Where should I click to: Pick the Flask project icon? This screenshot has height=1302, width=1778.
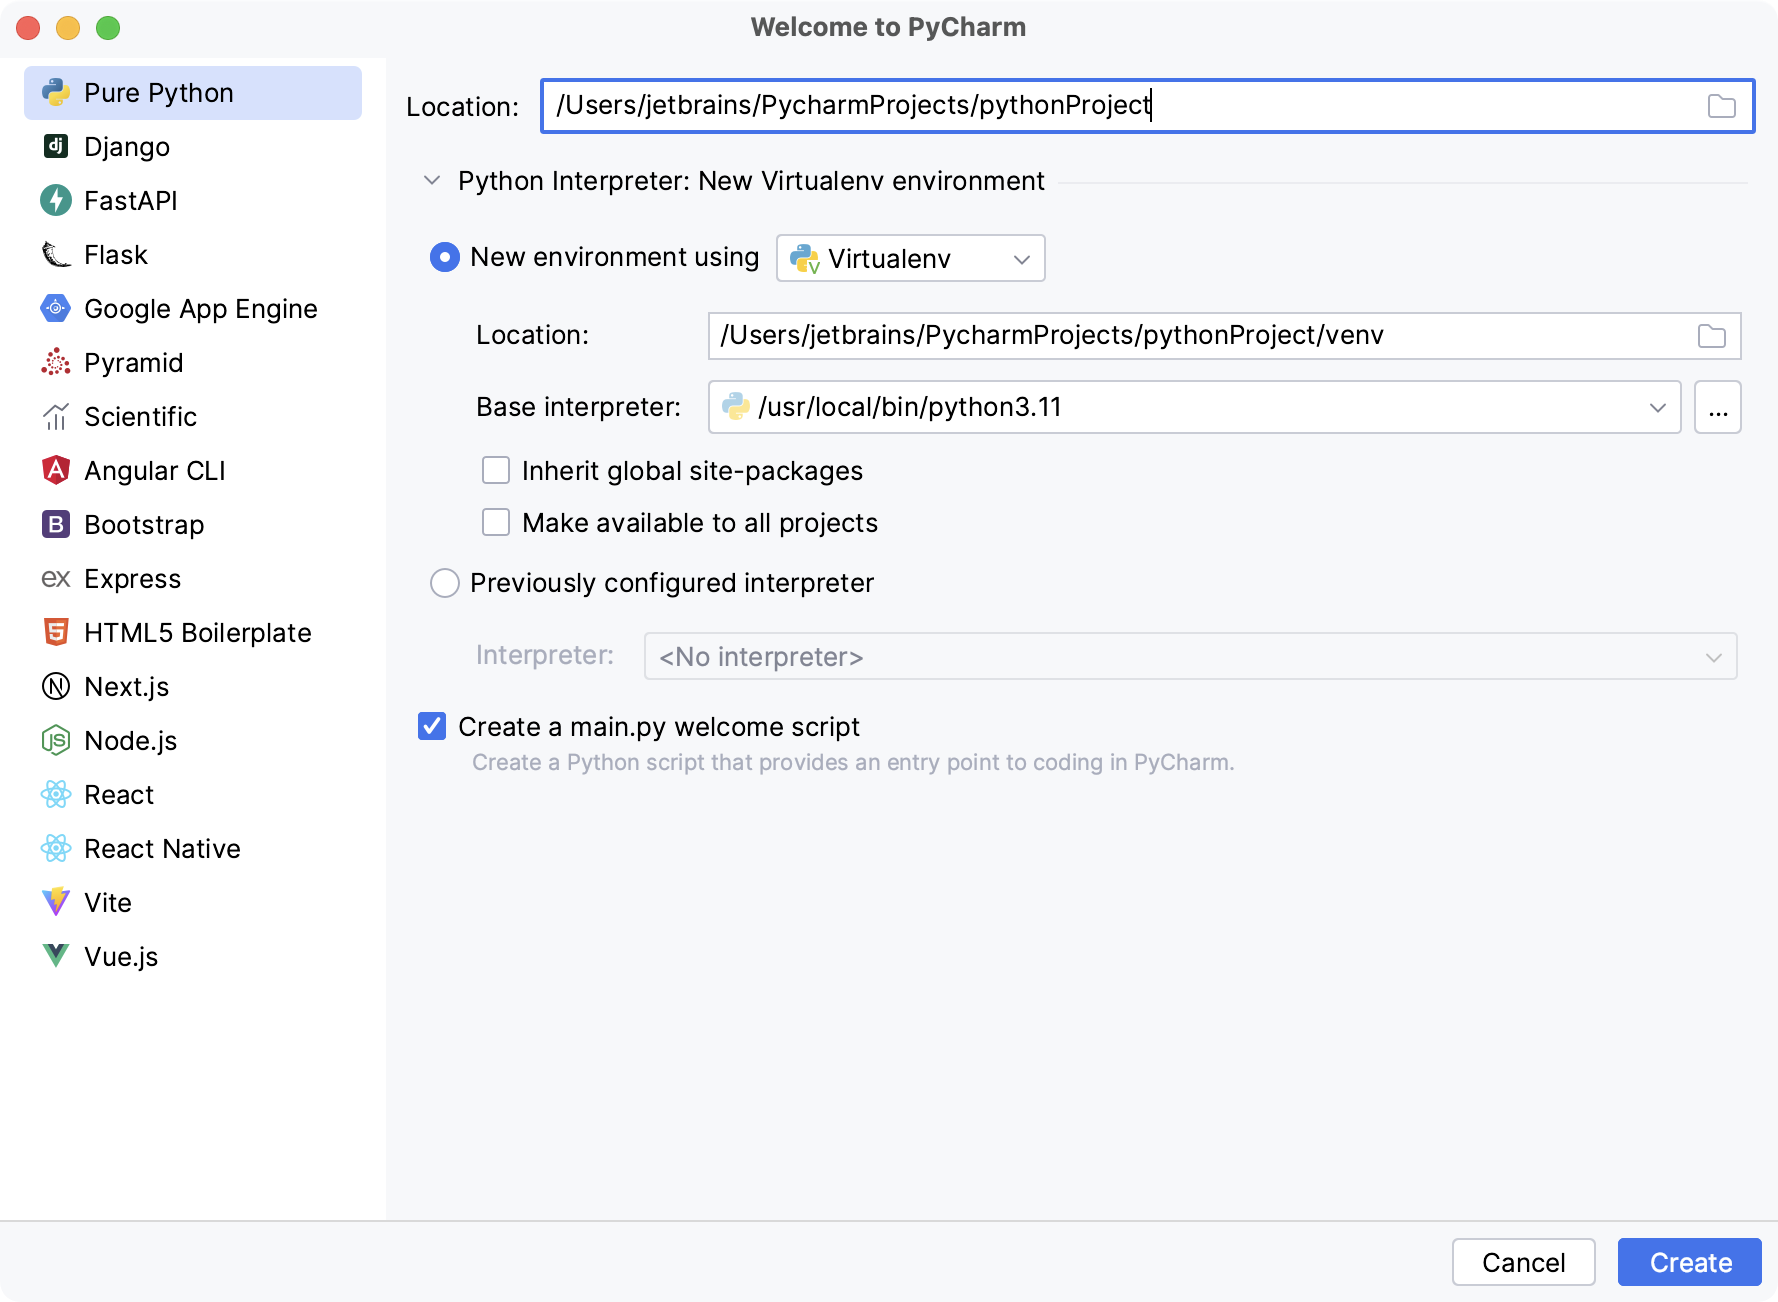(56, 255)
